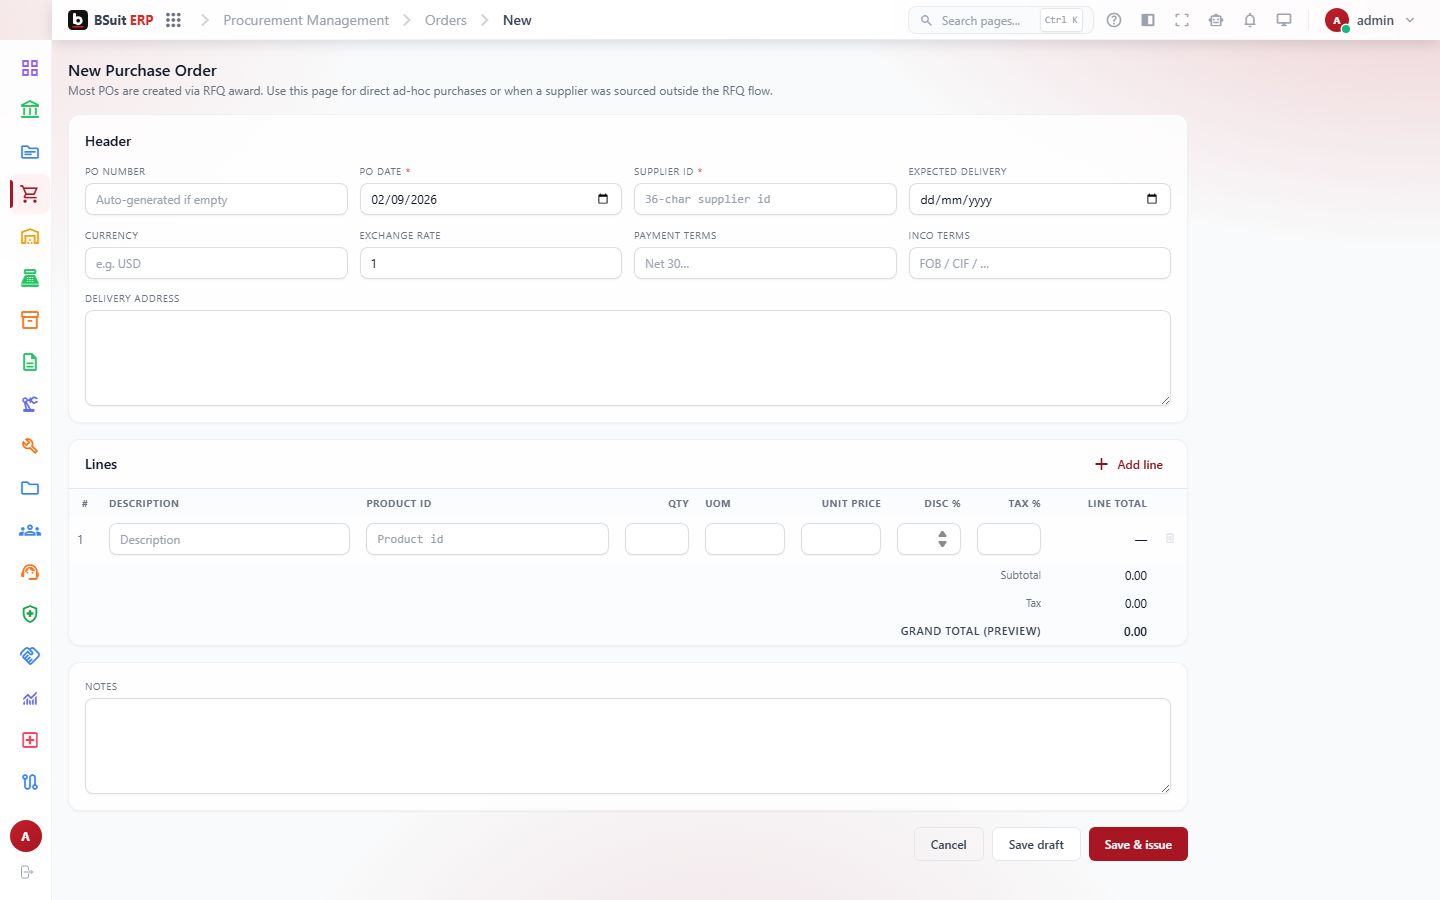This screenshot has height=900, width=1440.
Task: Expand the admin user menu chevron
Action: (x=1410, y=20)
